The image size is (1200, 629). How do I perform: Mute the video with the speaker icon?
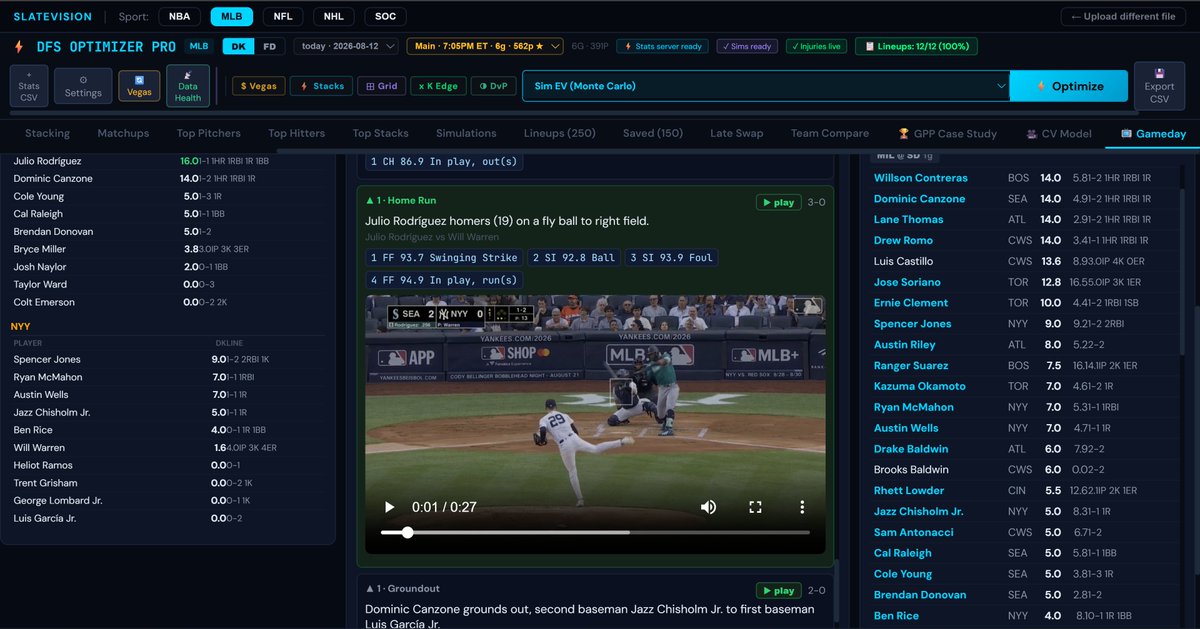click(x=708, y=507)
